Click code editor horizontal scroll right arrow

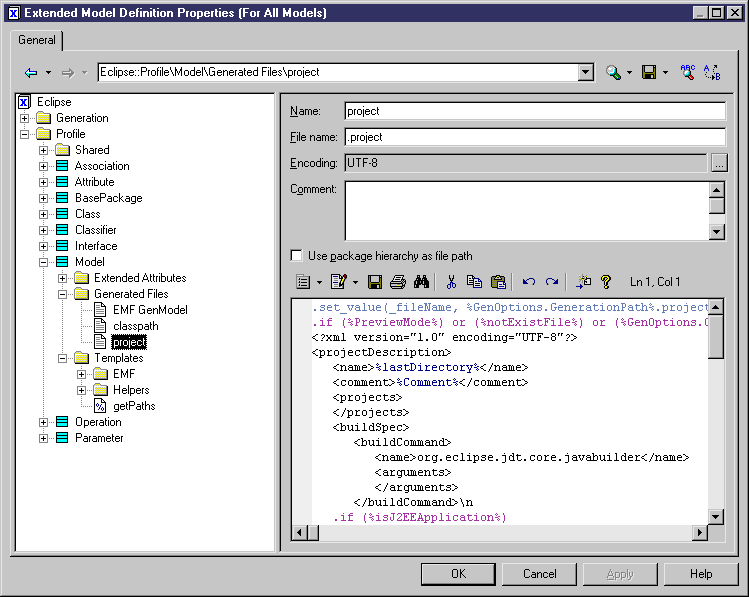(x=700, y=532)
